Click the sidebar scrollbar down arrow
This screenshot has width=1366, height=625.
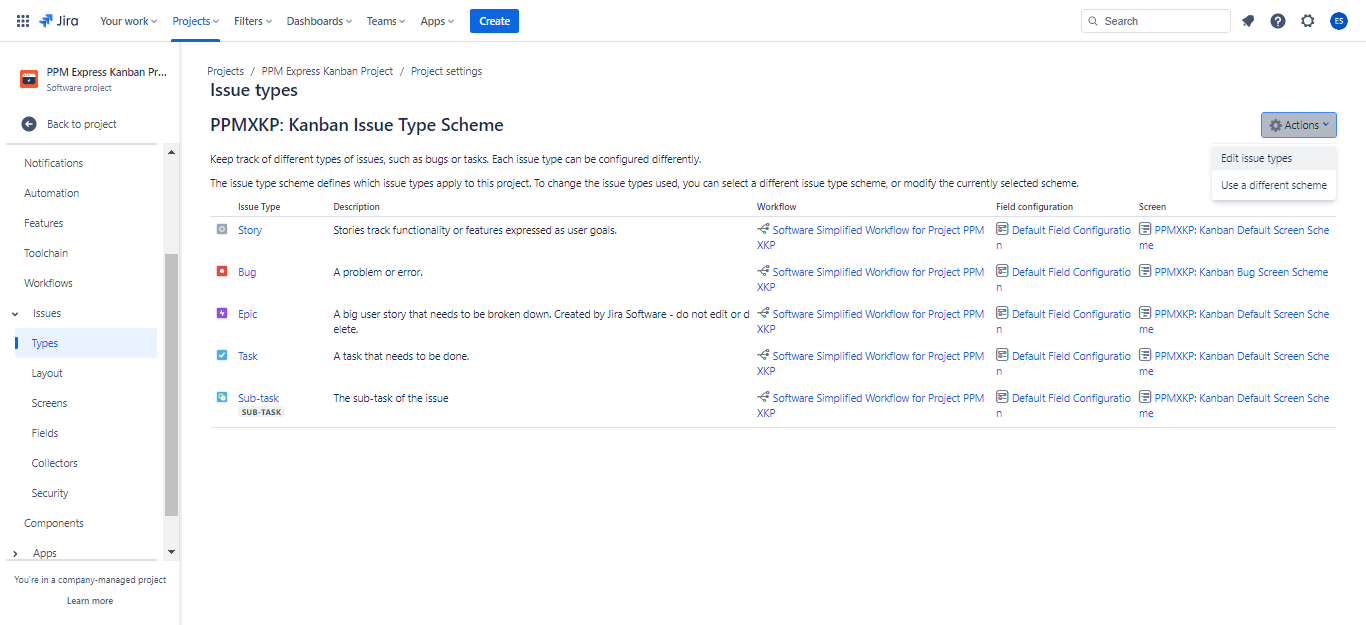[171, 552]
